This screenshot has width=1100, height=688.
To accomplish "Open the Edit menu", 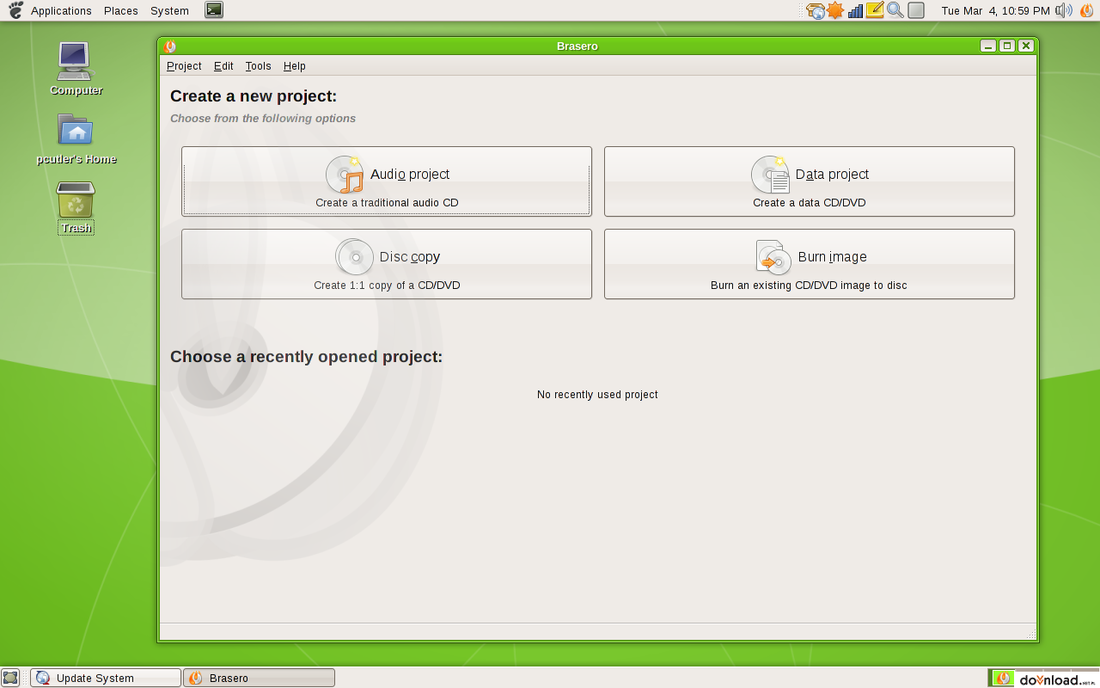I will pyautogui.click(x=223, y=66).
